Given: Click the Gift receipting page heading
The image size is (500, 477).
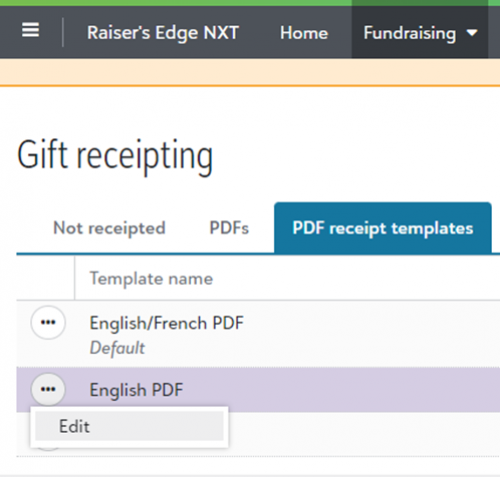Looking at the screenshot, I should (115, 156).
